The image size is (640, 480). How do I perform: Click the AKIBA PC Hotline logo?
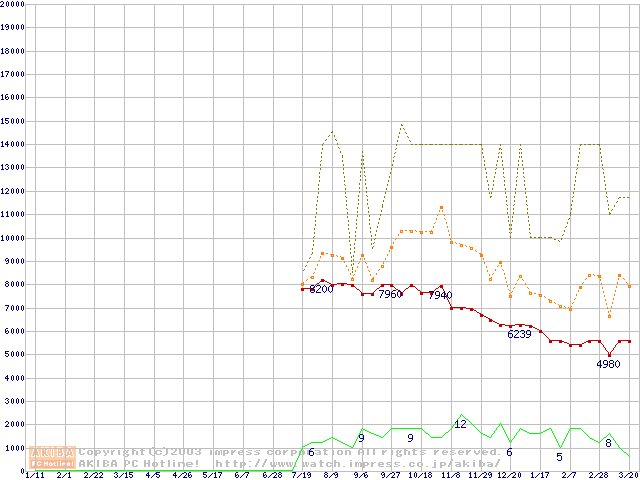[x=53, y=458]
